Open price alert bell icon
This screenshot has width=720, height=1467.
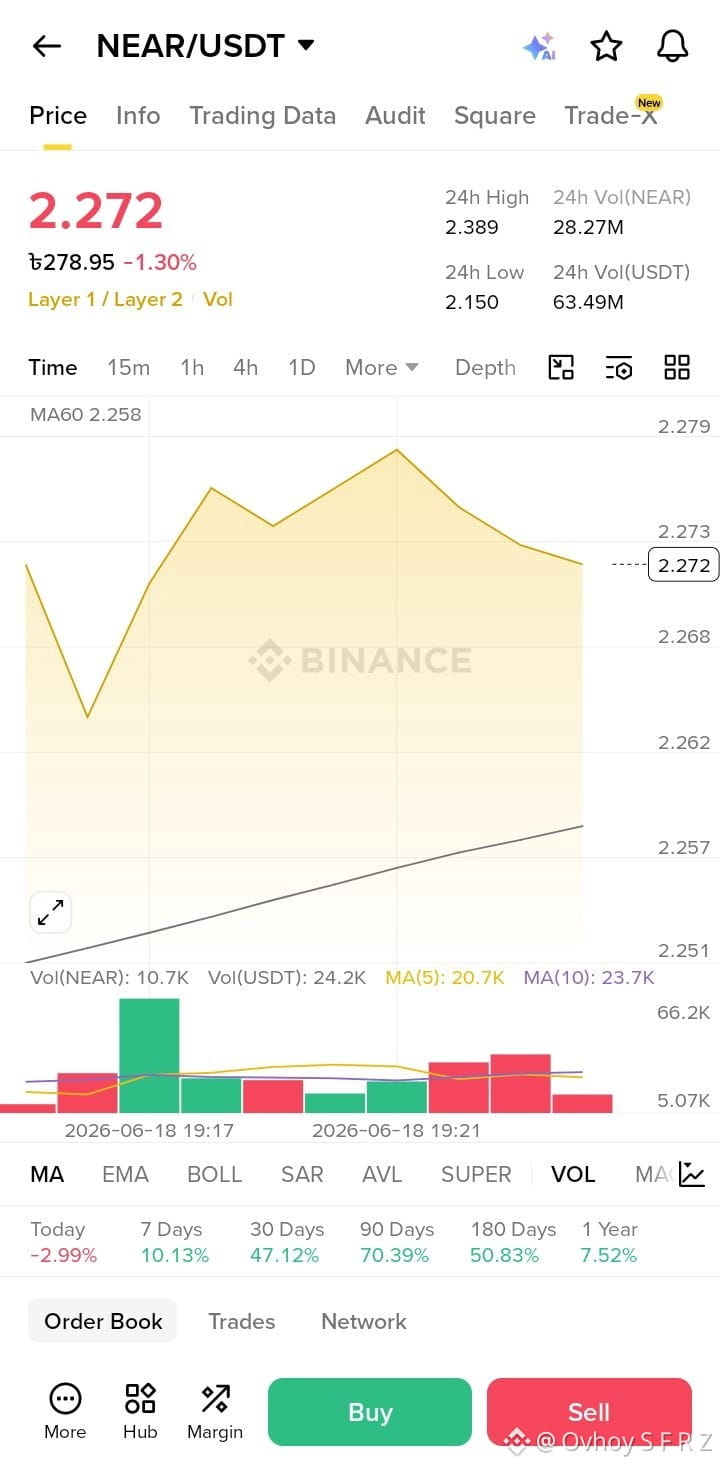coord(672,46)
